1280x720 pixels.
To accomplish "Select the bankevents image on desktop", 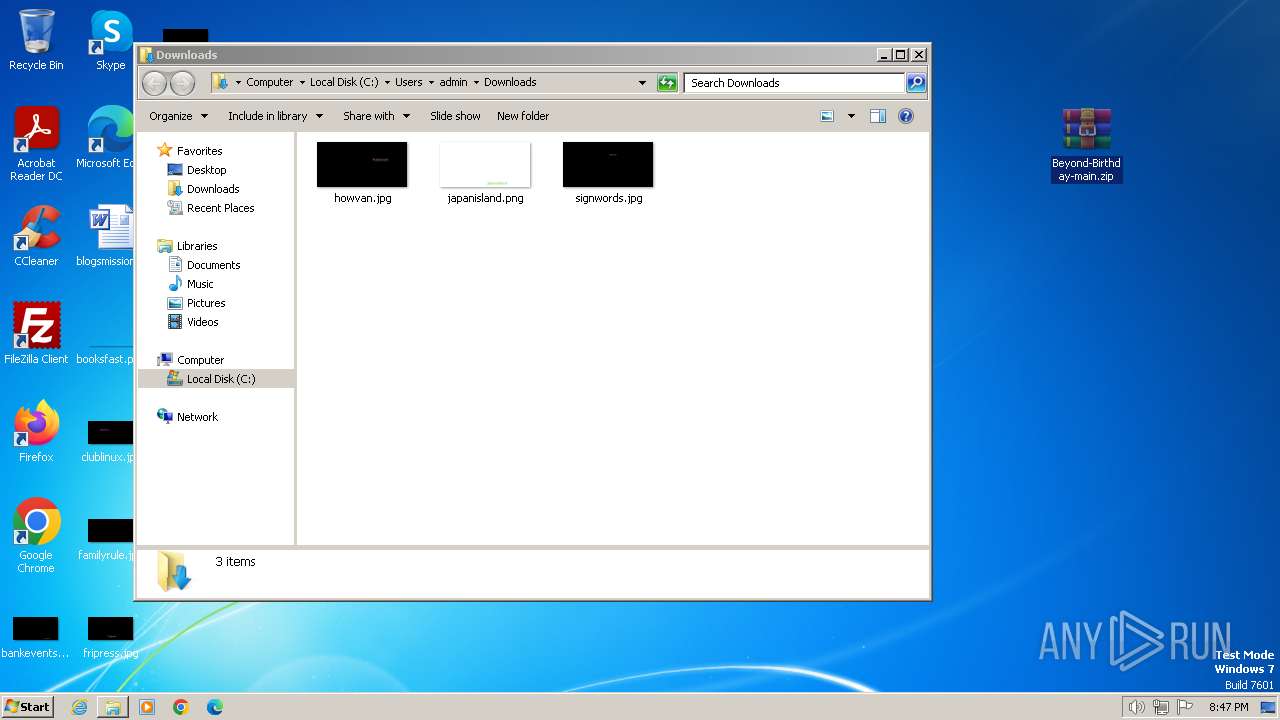I will (x=36, y=638).
